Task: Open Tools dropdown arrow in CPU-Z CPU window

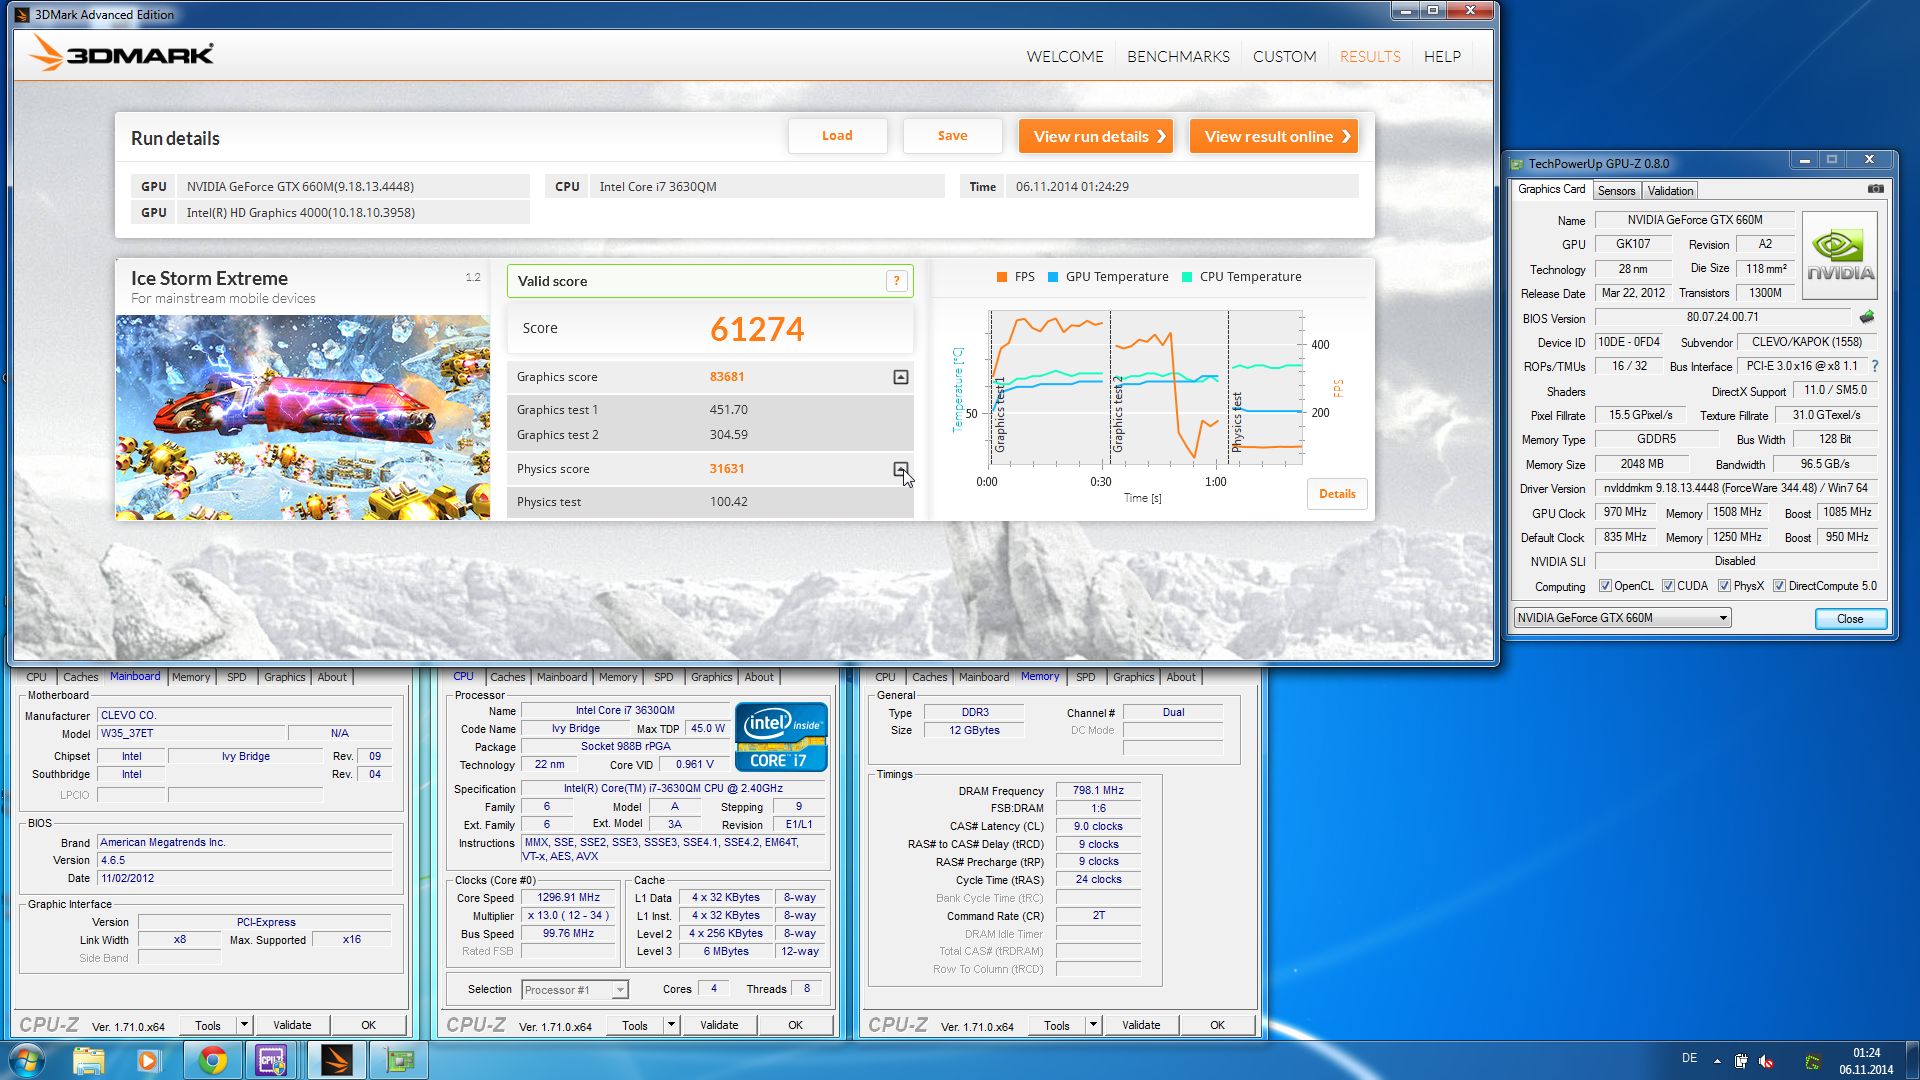Action: [672, 1025]
